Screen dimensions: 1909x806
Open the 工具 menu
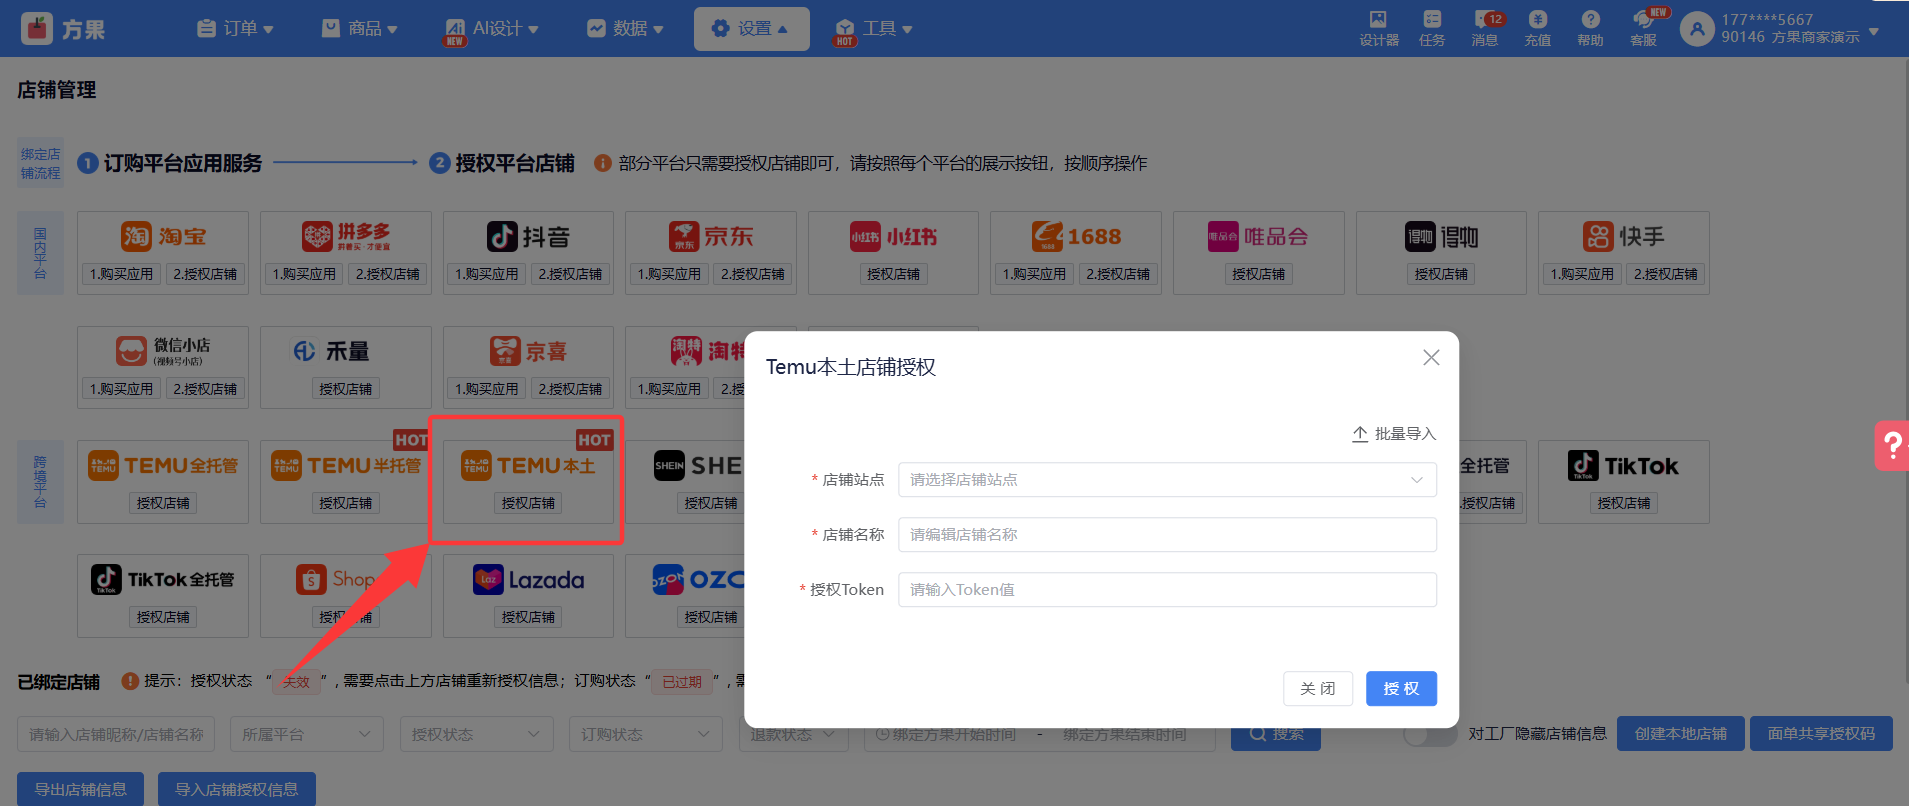(874, 29)
